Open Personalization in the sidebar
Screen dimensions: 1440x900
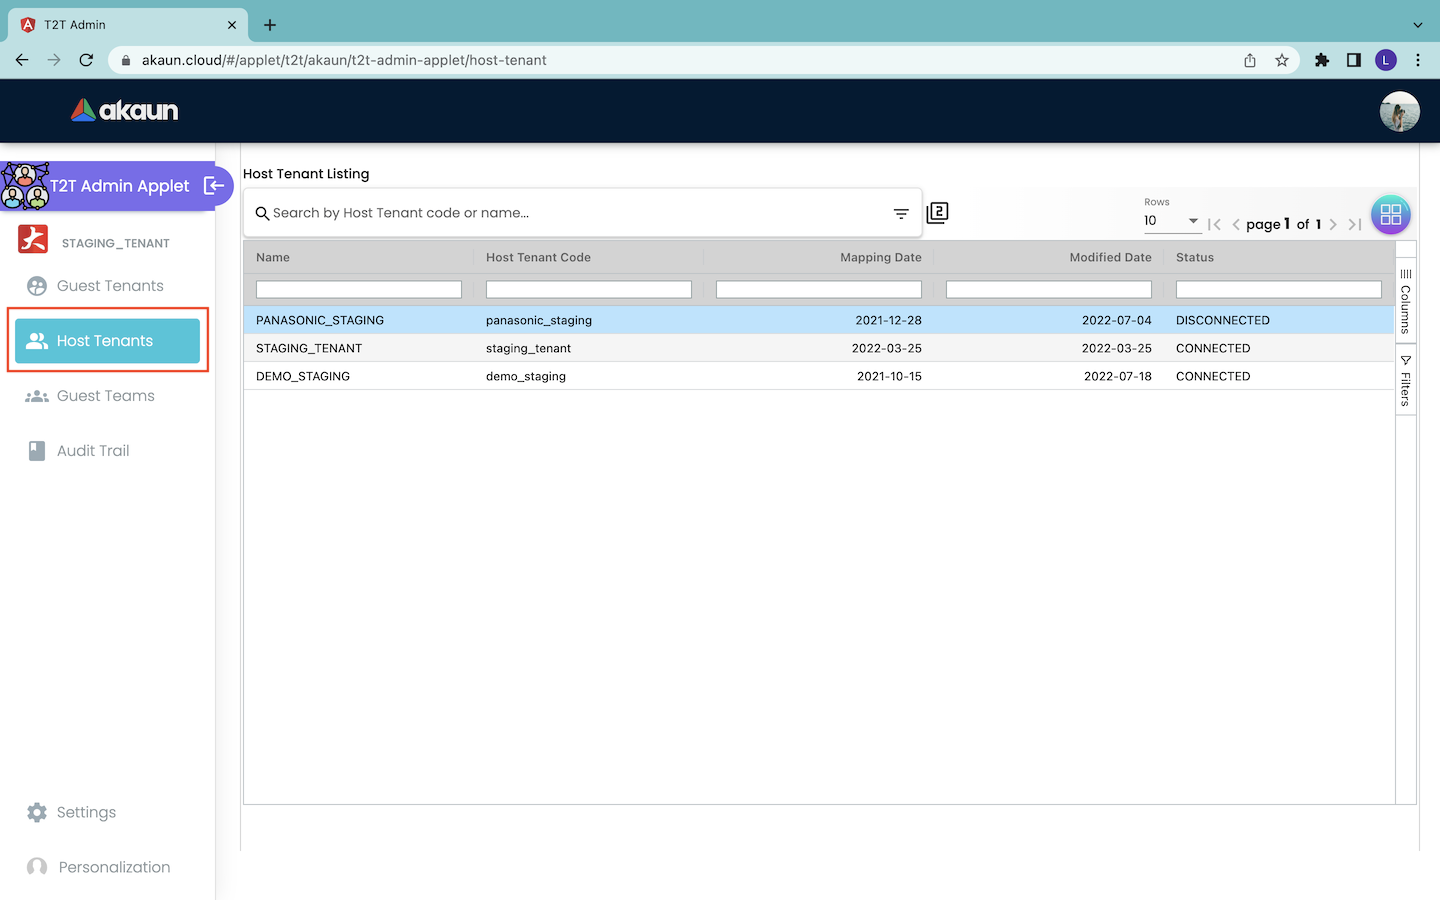(x=114, y=867)
